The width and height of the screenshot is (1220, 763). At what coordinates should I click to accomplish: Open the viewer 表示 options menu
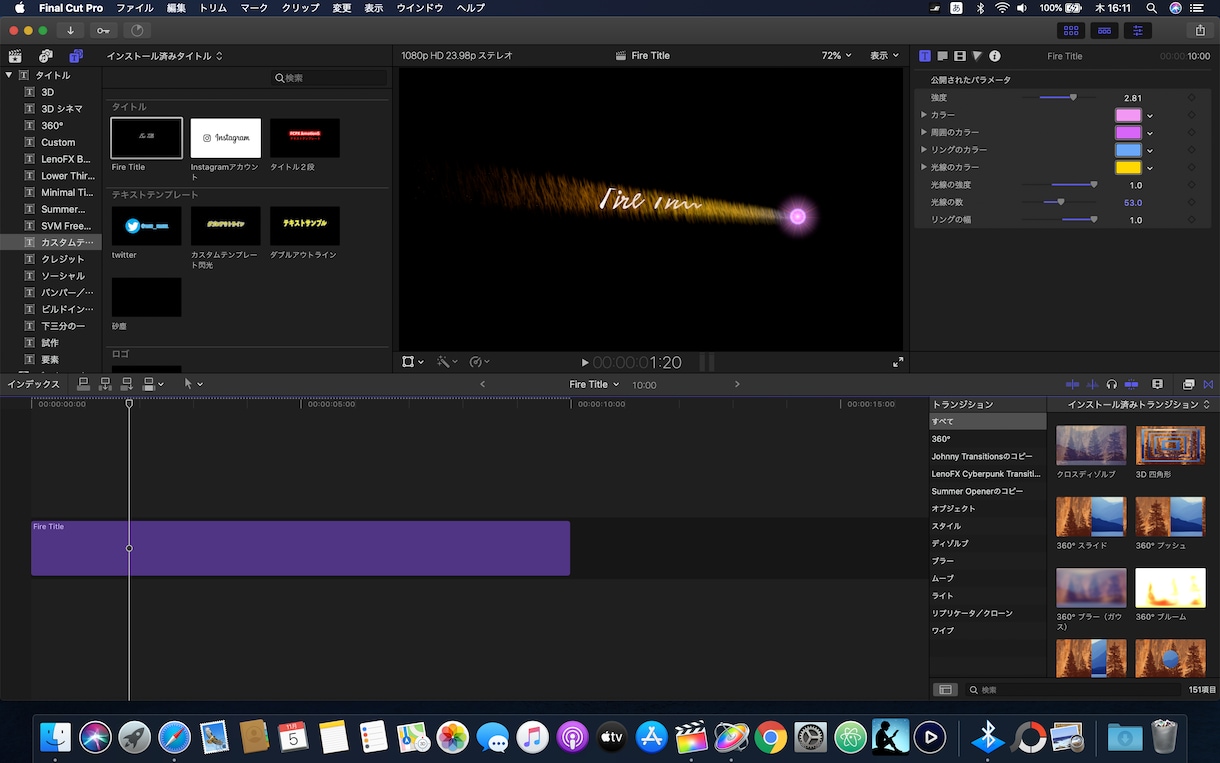(885, 56)
